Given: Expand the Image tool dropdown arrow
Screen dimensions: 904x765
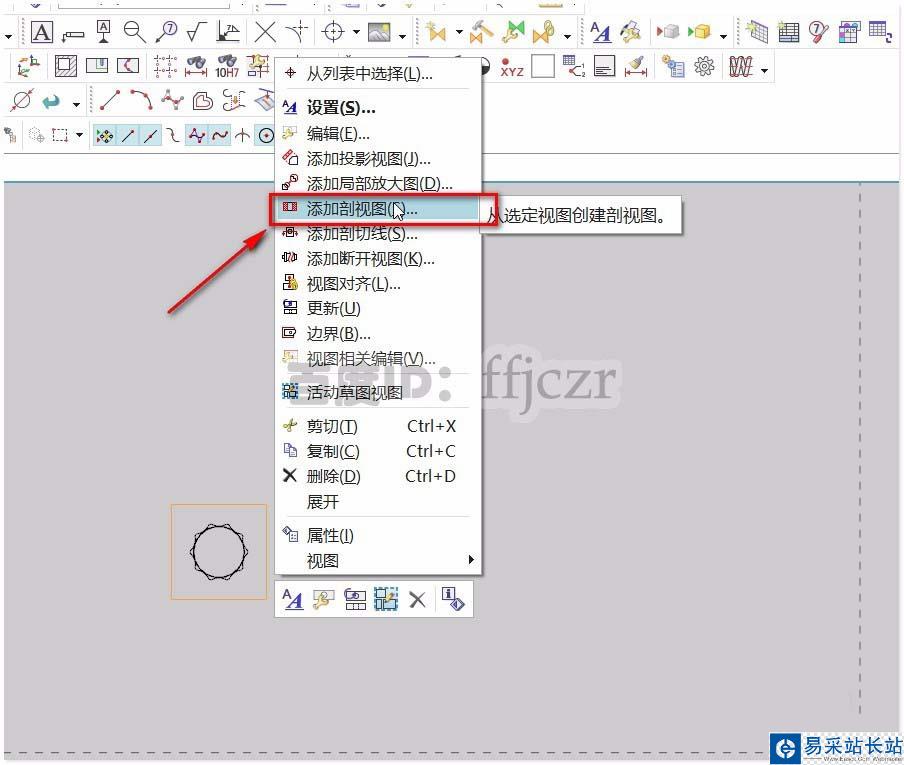Looking at the screenshot, I should point(402,35).
